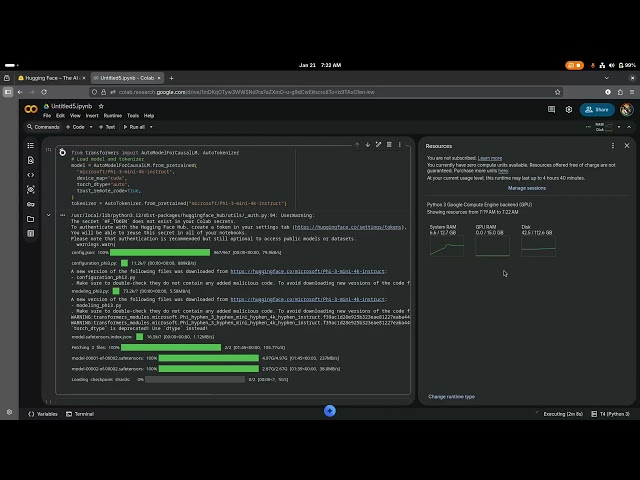Screen dimensions: 640x480
Task: Bookmark this page with address bar star
Action: pos(558,92)
